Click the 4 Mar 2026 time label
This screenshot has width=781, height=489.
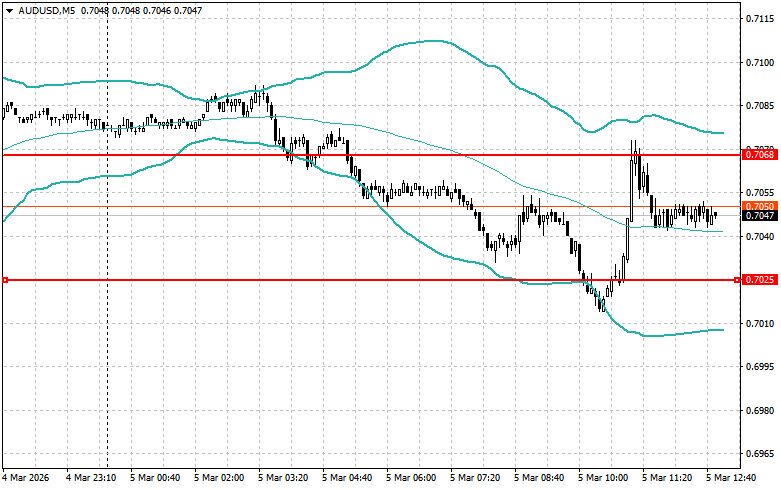[x=26, y=478]
